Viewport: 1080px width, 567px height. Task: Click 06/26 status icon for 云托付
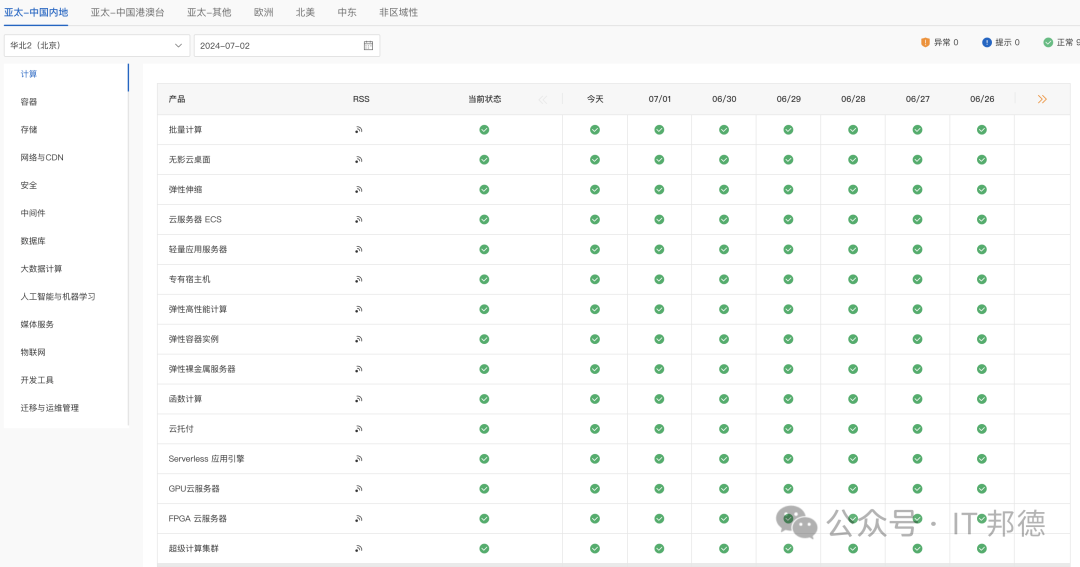pos(982,429)
